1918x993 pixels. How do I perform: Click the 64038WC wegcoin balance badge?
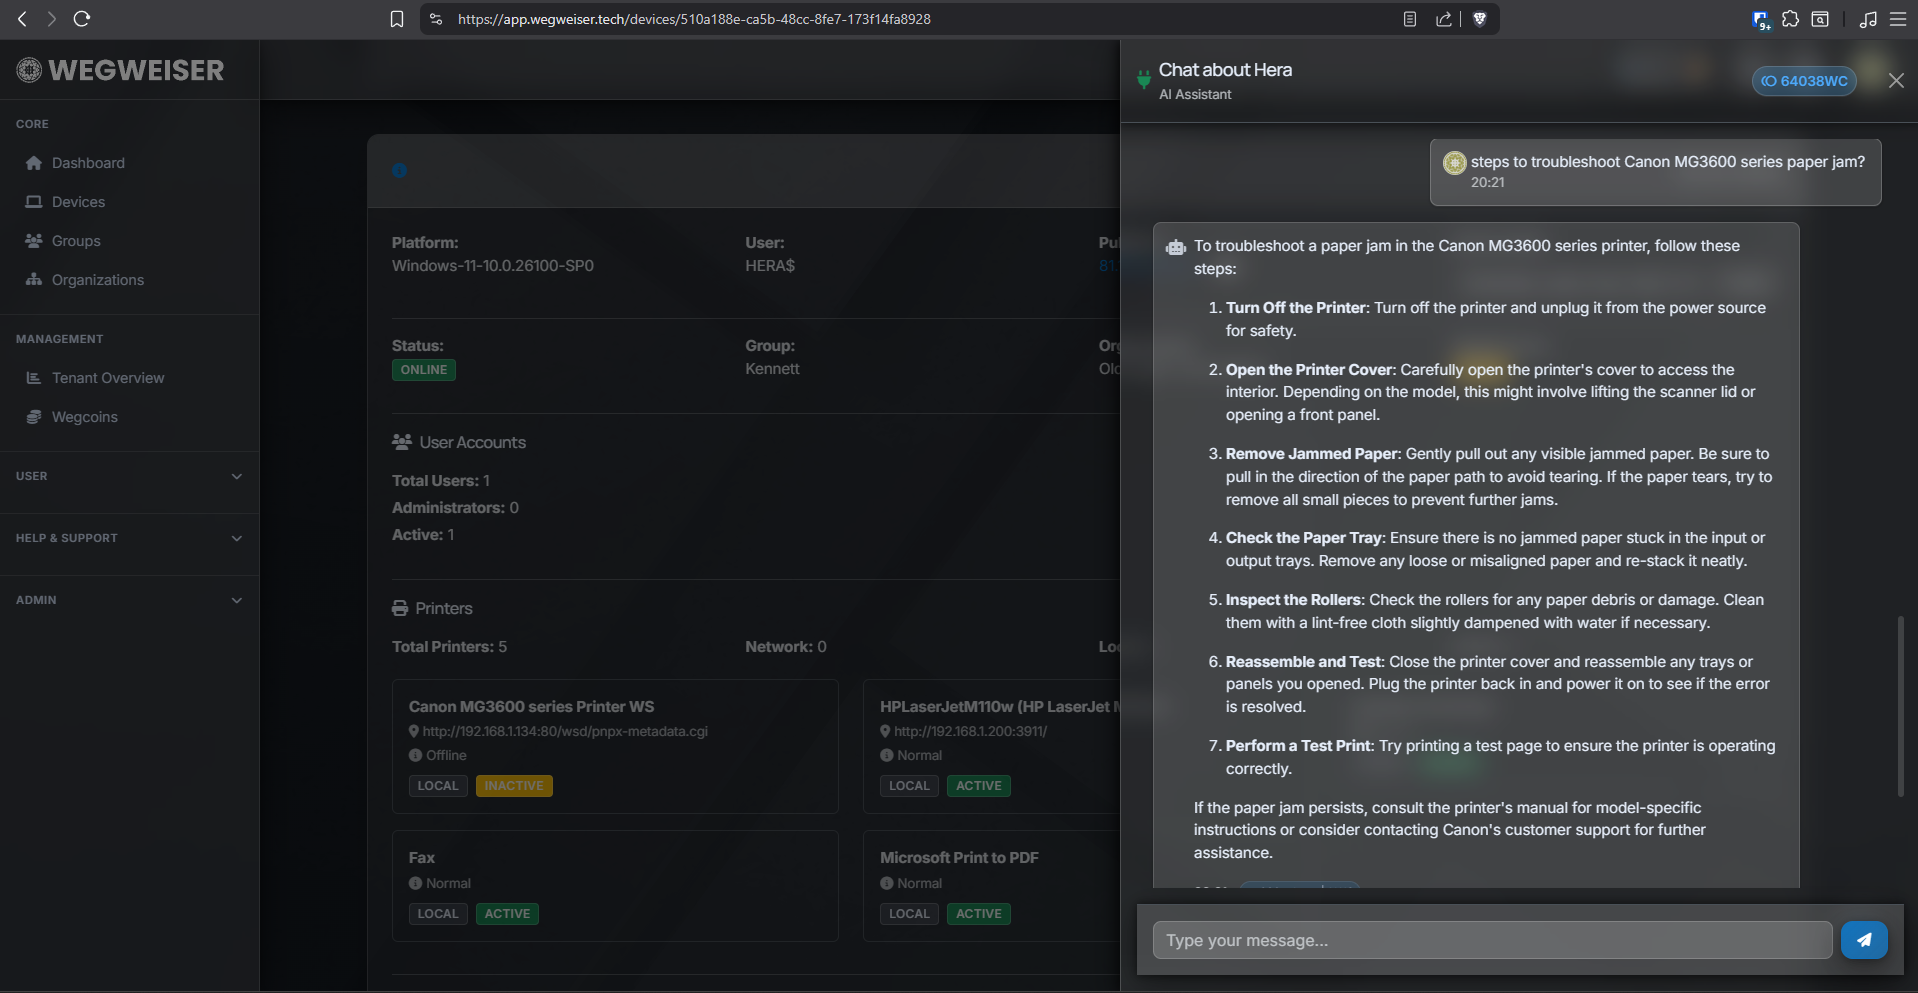pyautogui.click(x=1804, y=81)
